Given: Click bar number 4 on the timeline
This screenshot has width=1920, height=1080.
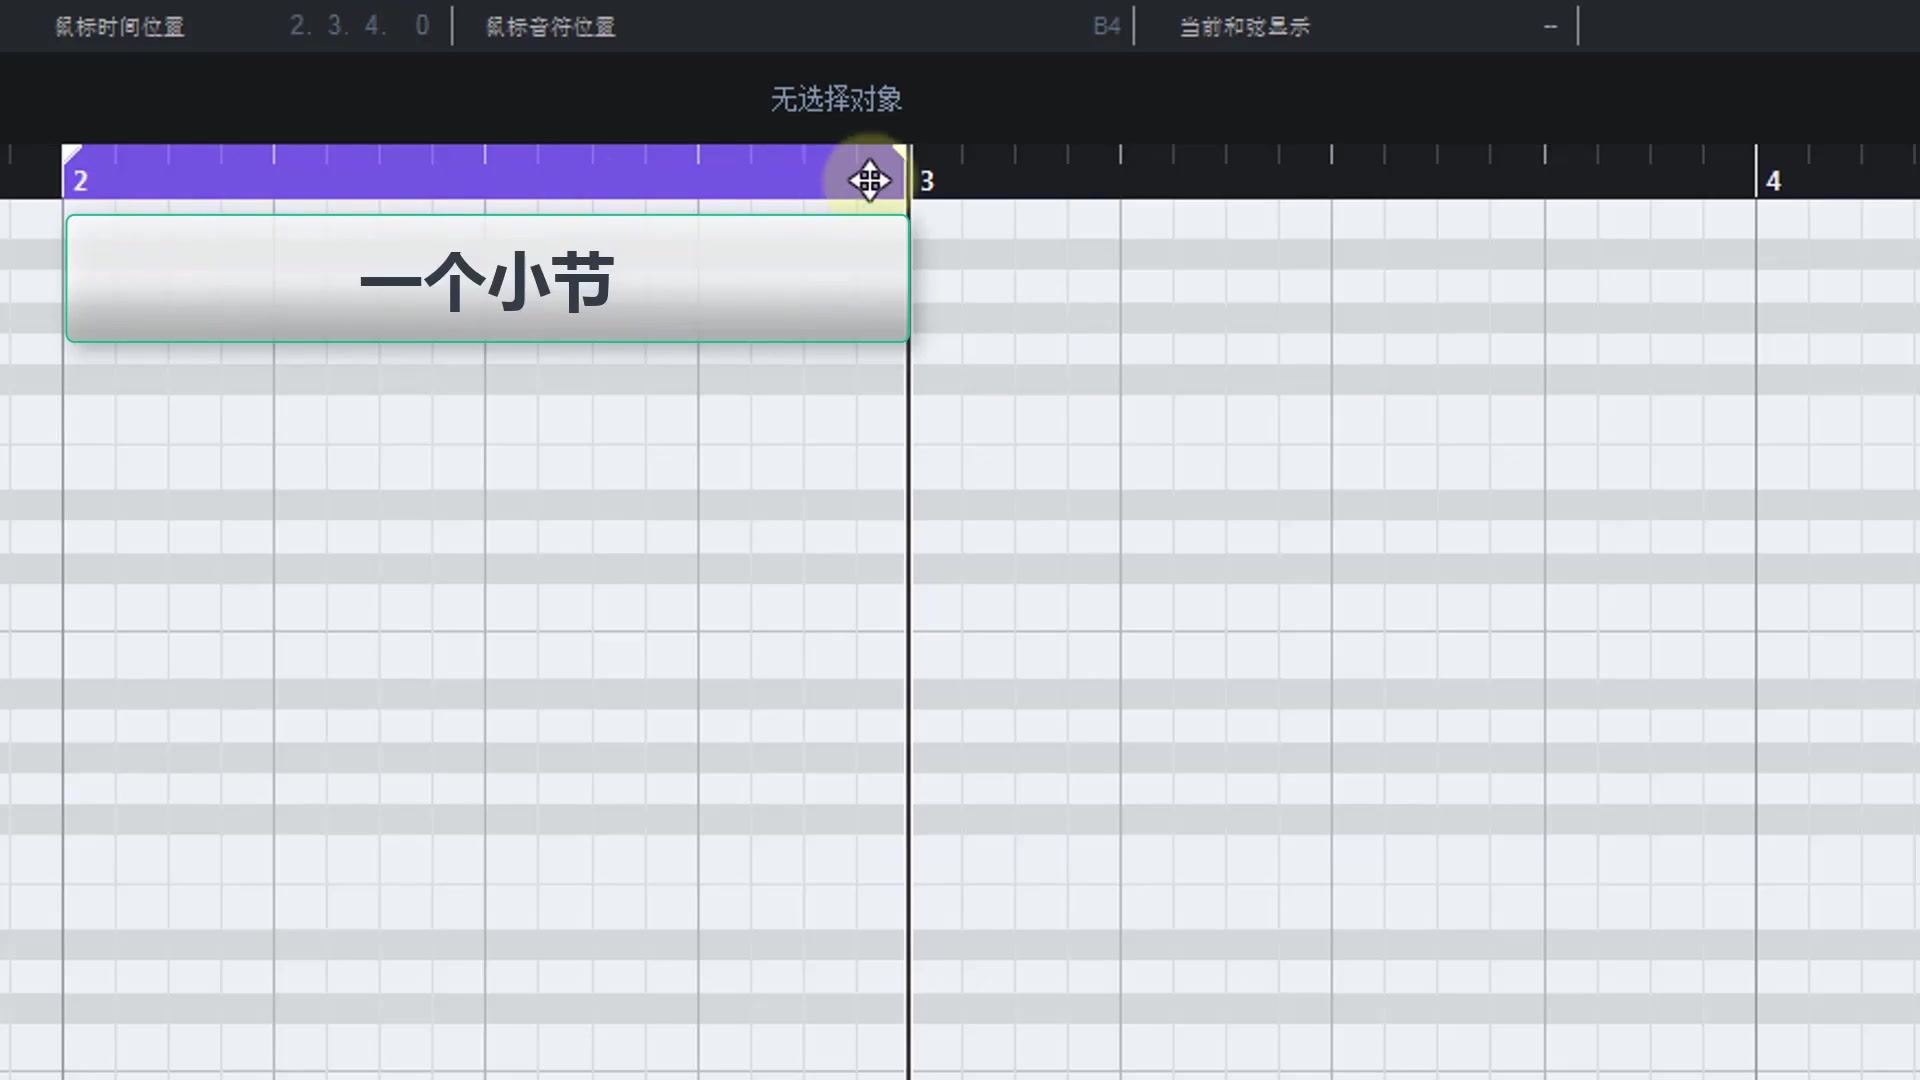Looking at the screenshot, I should (1773, 181).
